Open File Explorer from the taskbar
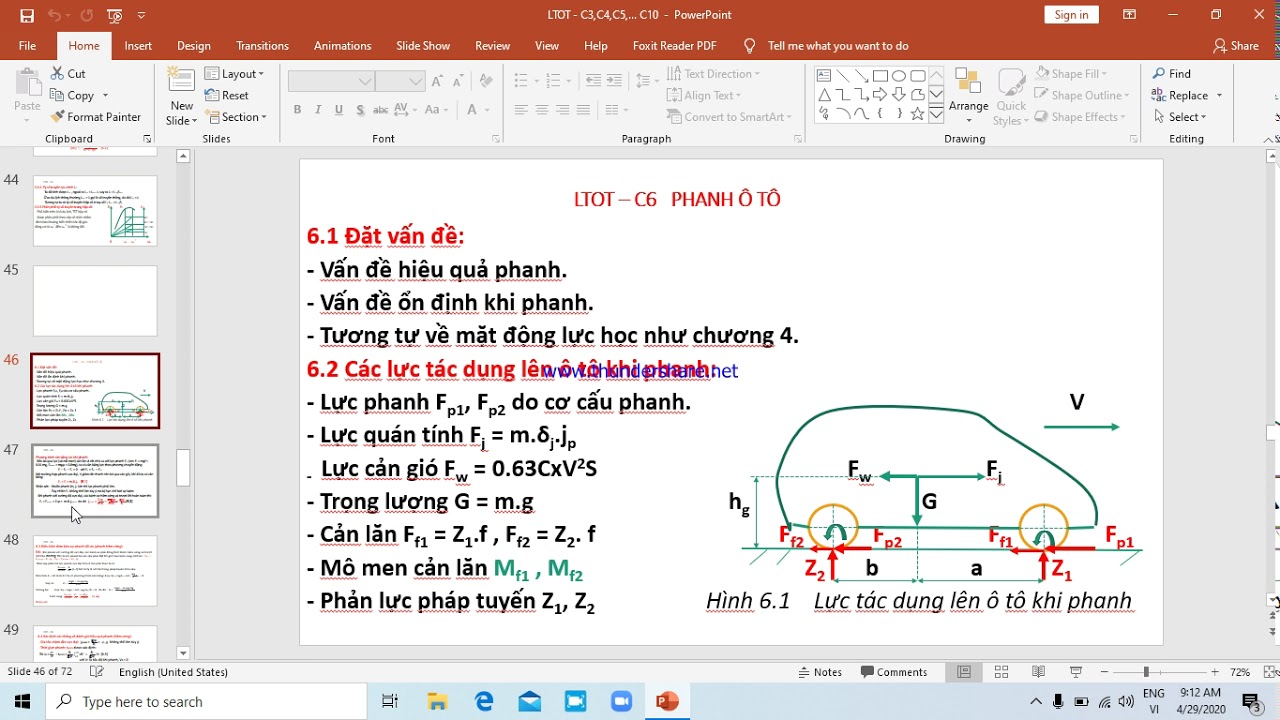The image size is (1280, 720). 436,702
